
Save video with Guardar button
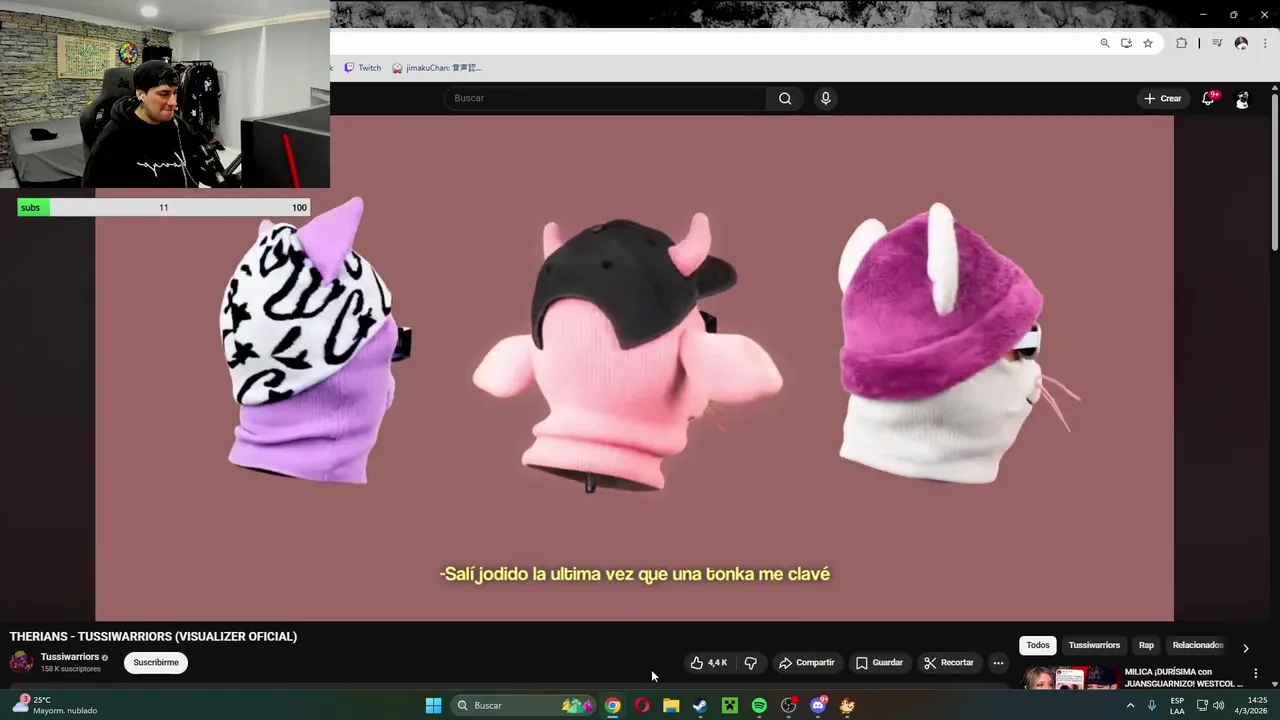tap(879, 662)
